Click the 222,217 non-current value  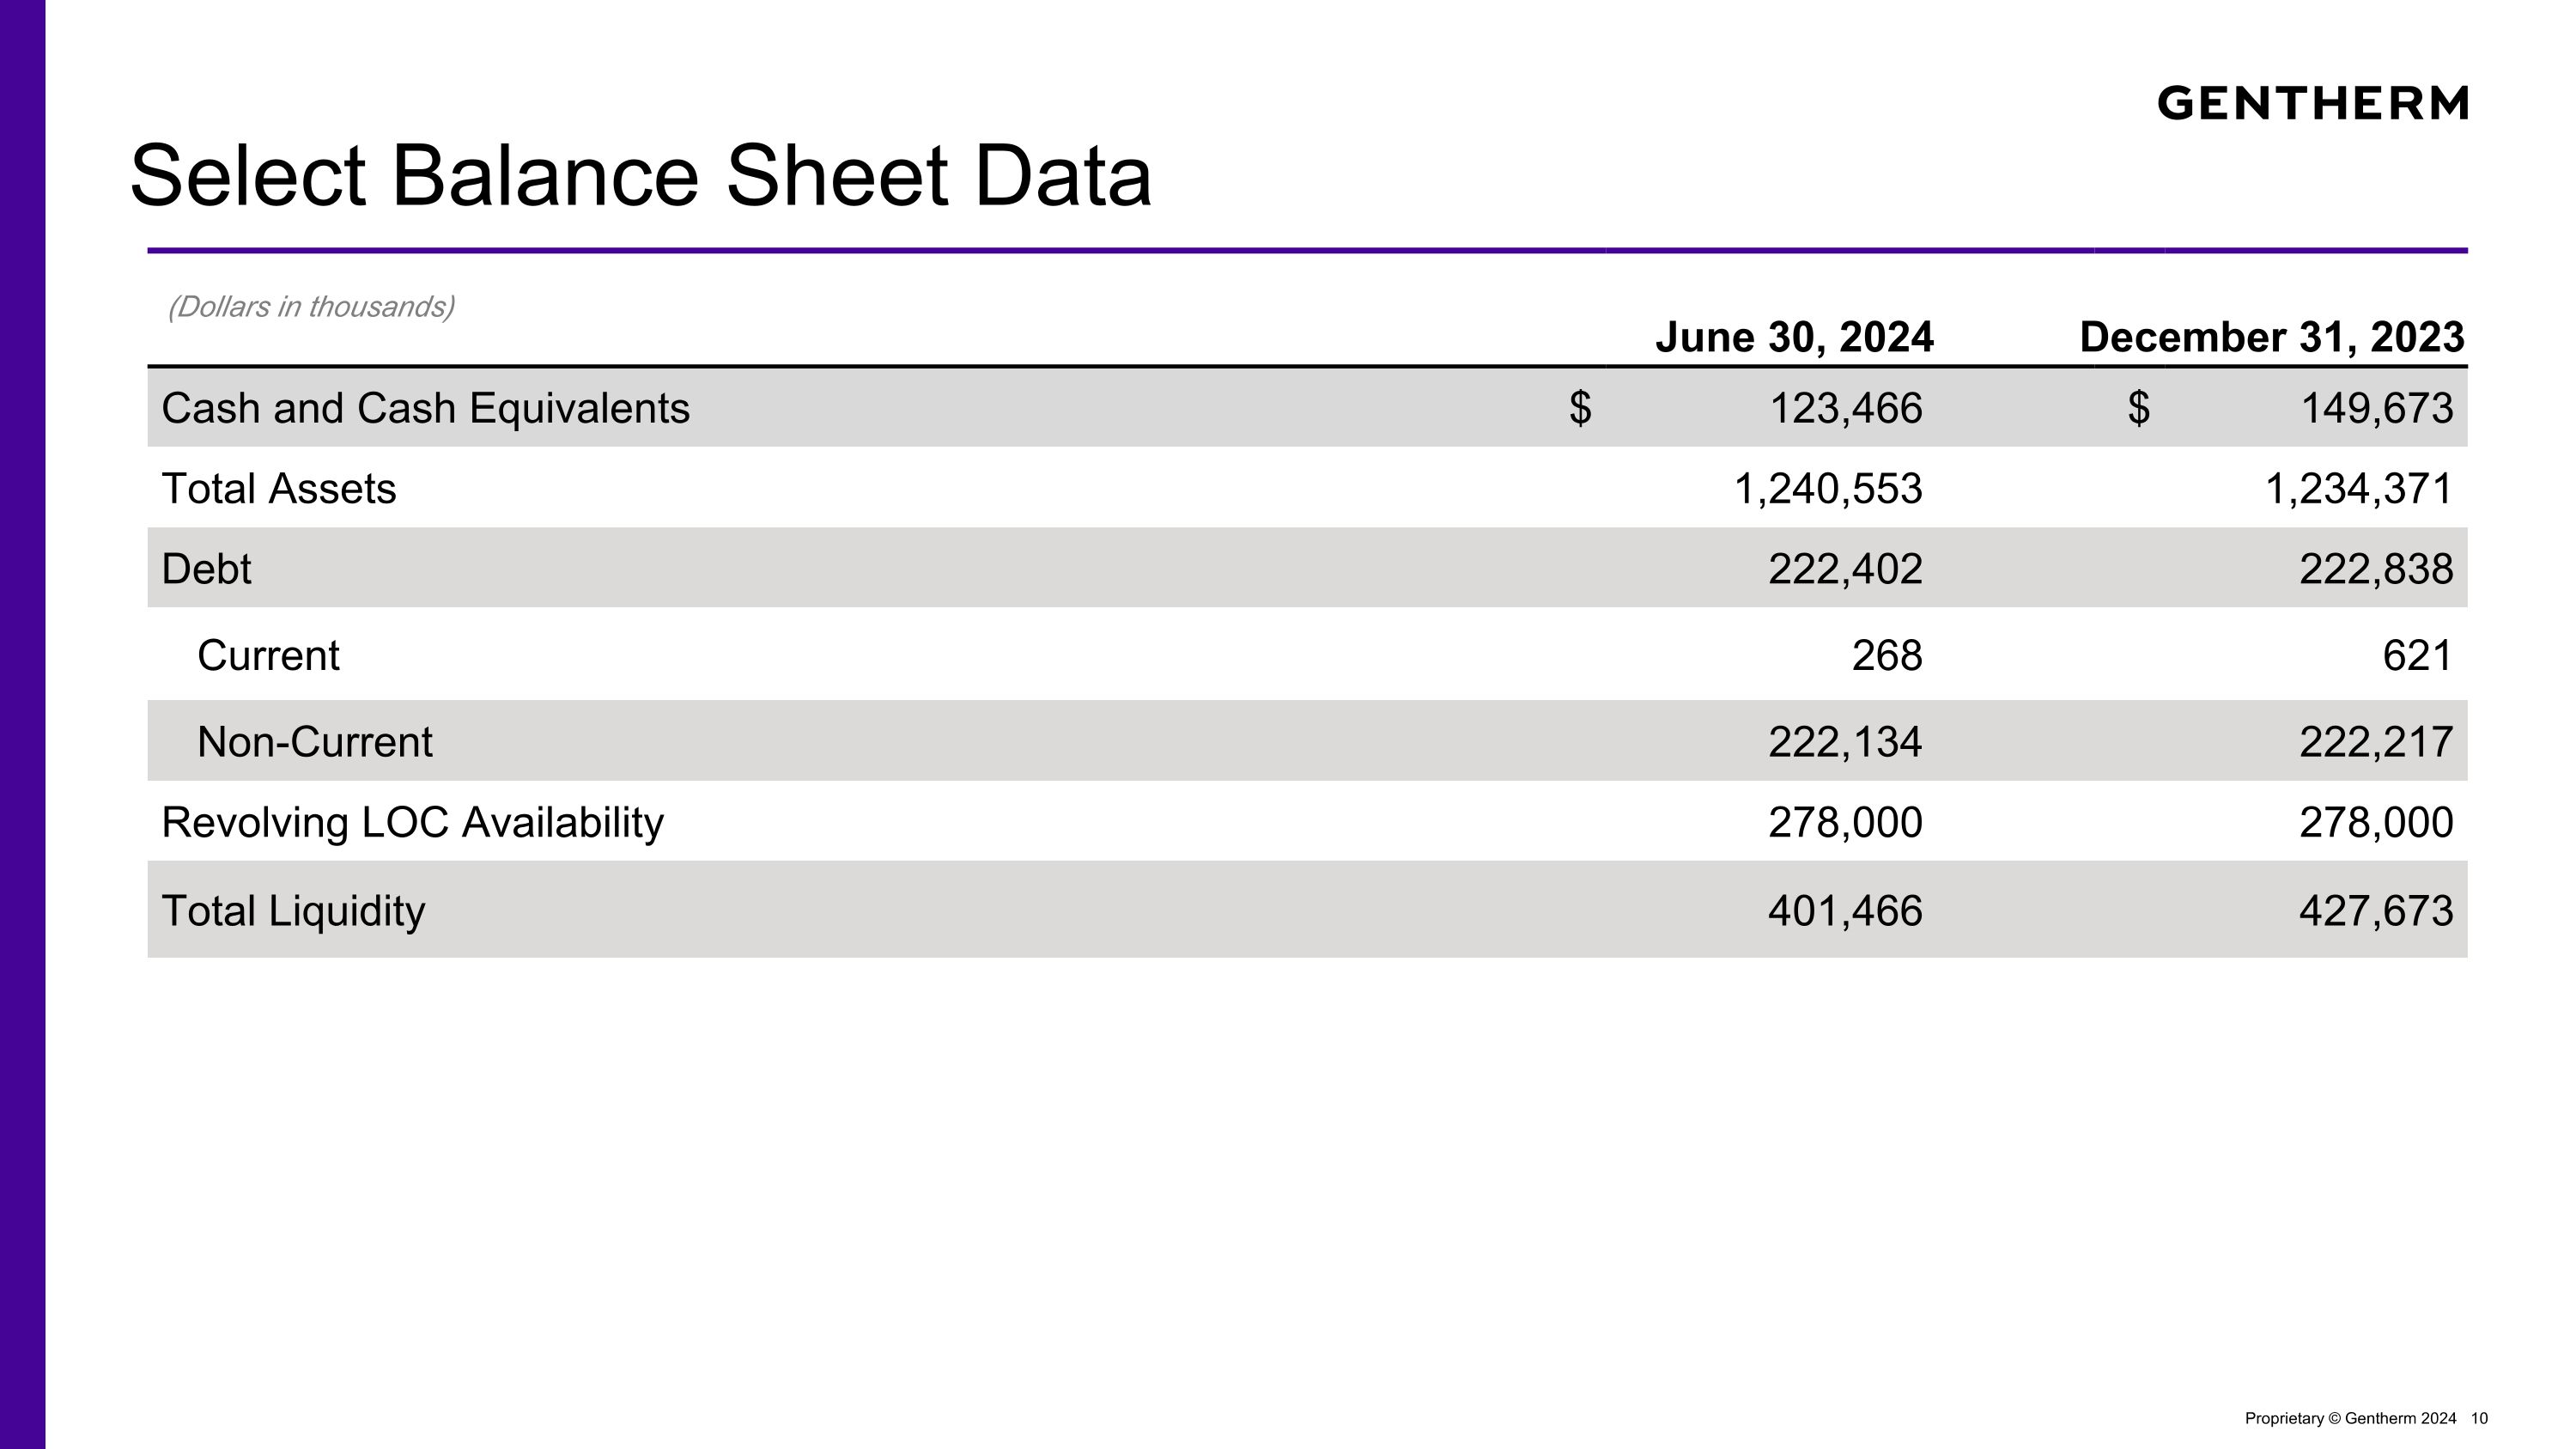click(x=2376, y=742)
